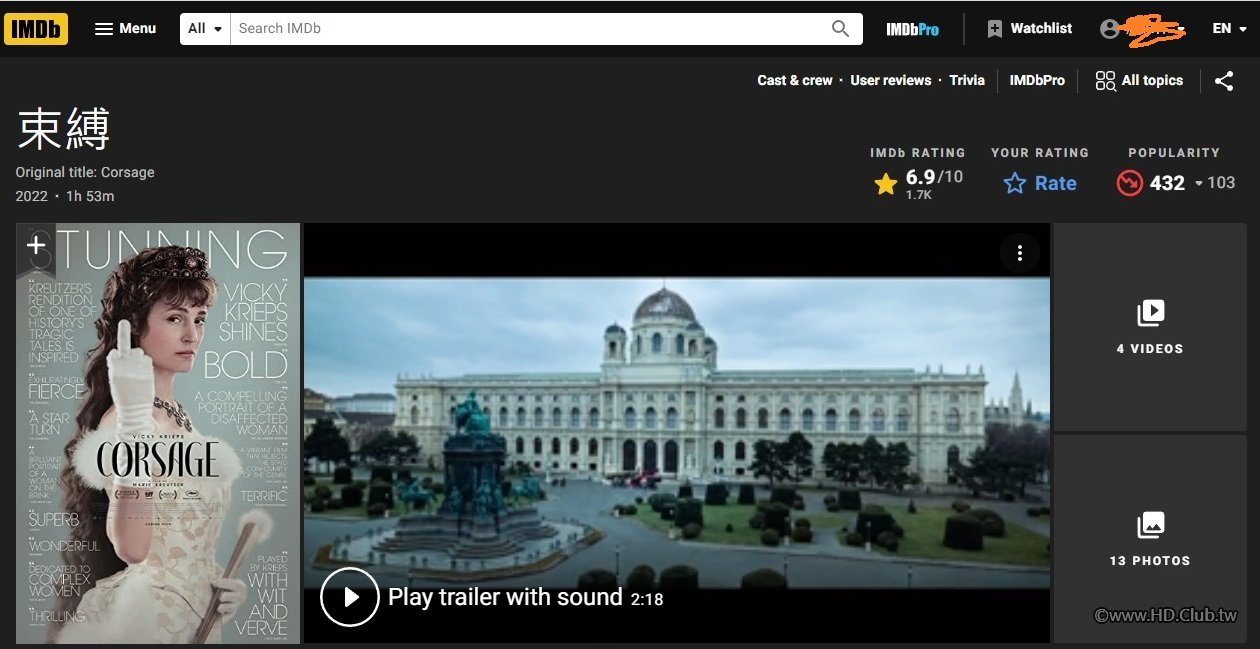Open the 4 Videos tile
The height and width of the screenshot is (649, 1260).
click(x=1150, y=327)
